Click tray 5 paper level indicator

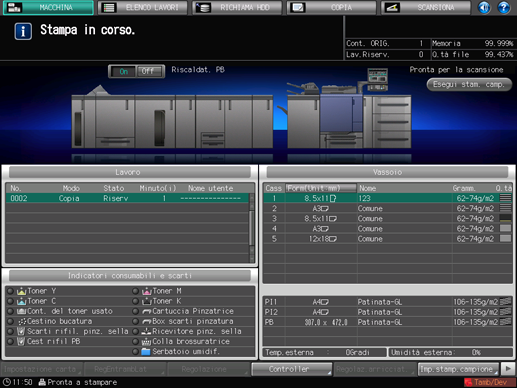505,239
